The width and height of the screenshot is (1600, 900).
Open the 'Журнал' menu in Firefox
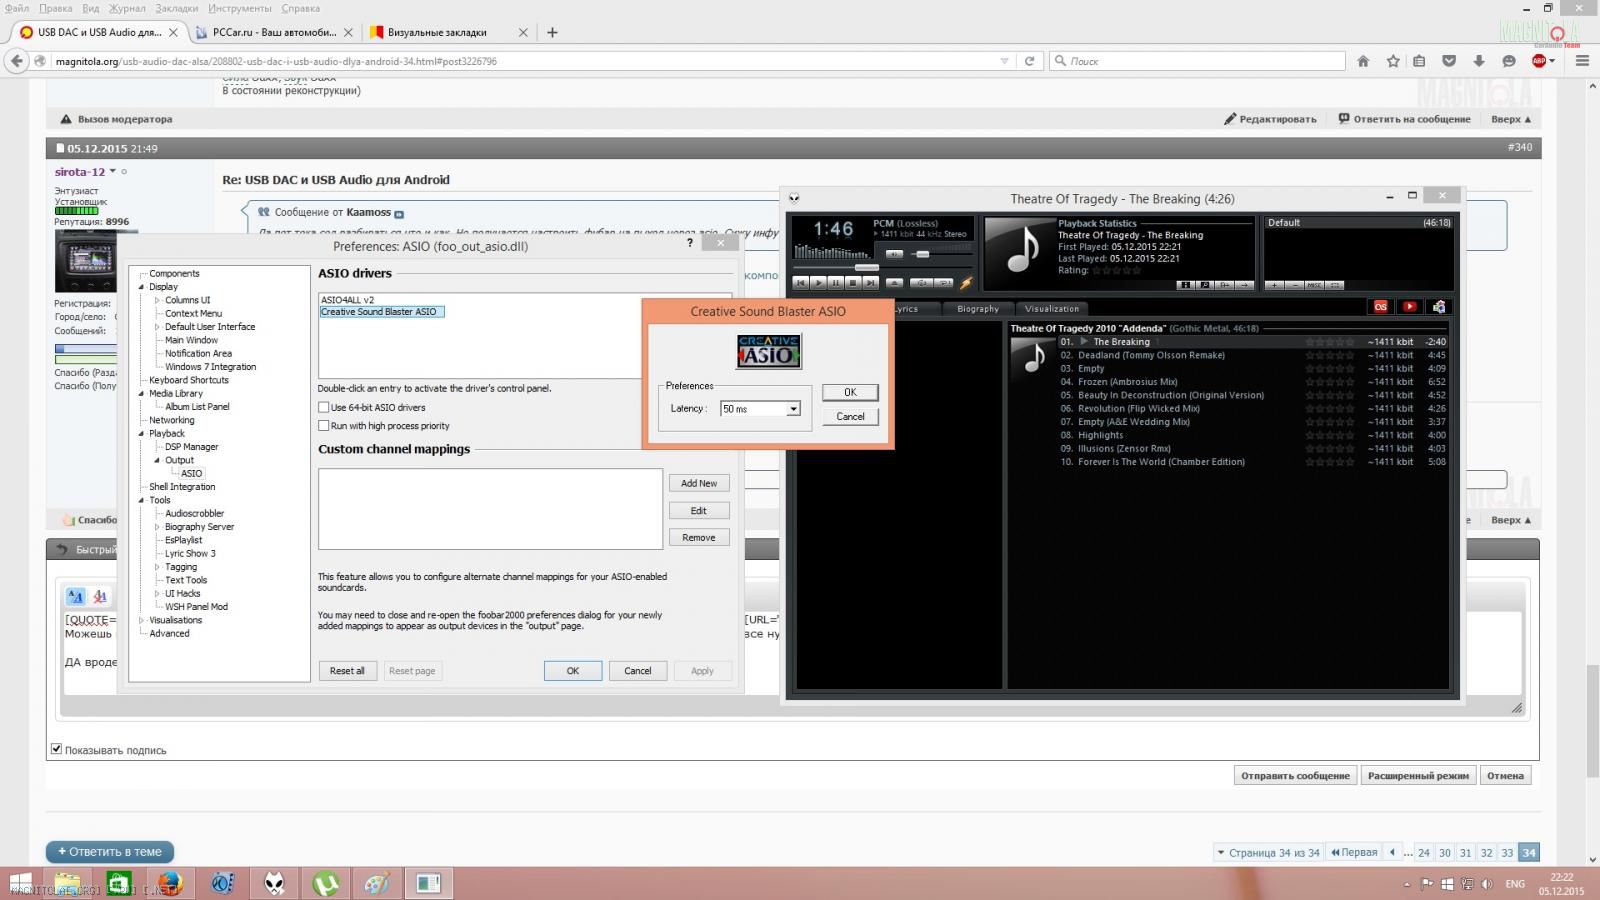pos(127,8)
